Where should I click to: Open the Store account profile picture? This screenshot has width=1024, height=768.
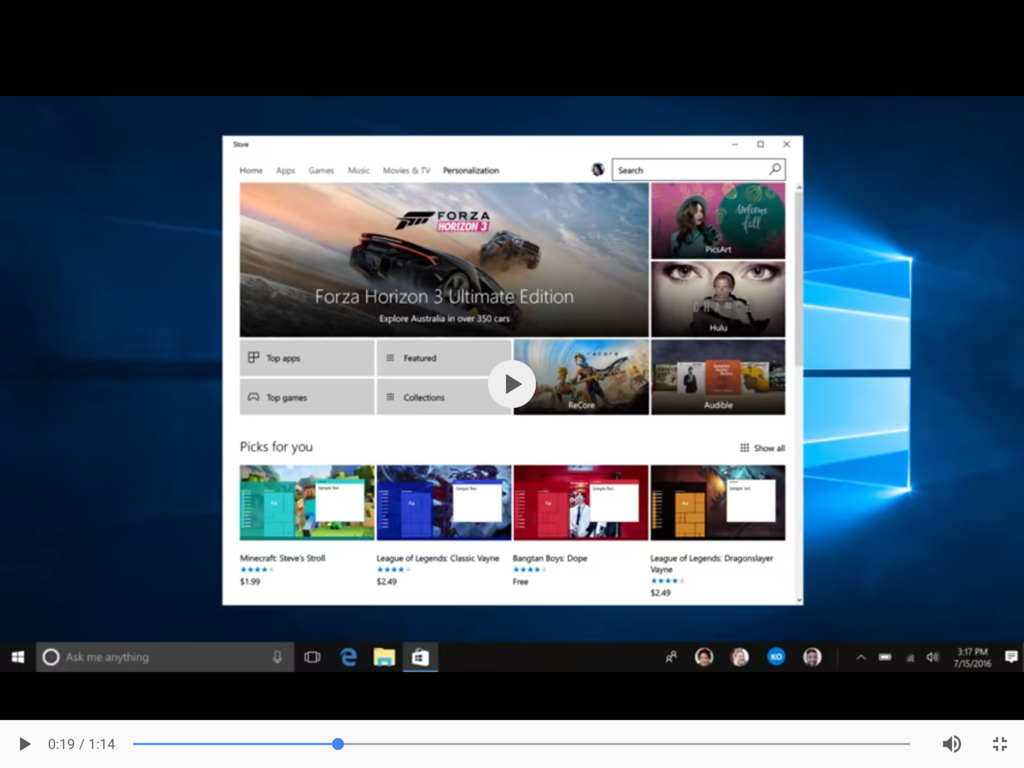click(598, 170)
